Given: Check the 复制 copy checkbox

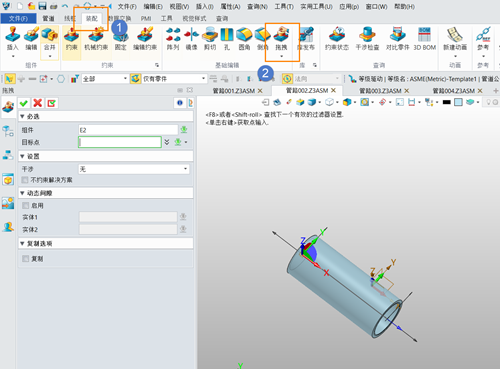Looking at the screenshot, I should [x=25, y=259].
